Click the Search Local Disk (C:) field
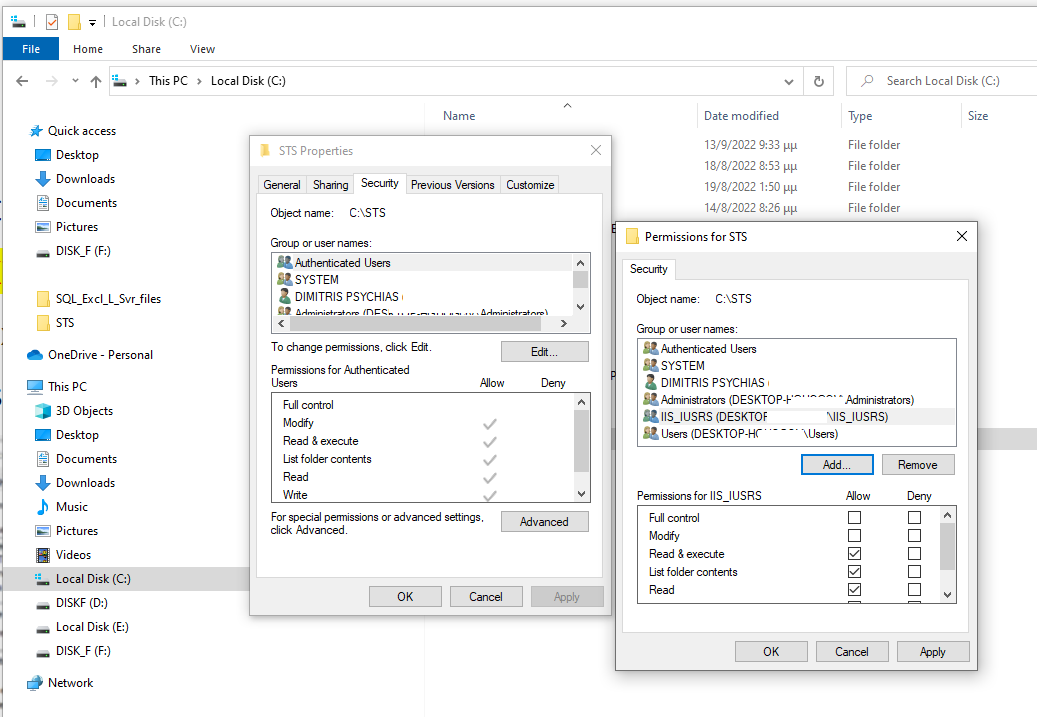Screen dimensions: 1037x717 (940, 81)
